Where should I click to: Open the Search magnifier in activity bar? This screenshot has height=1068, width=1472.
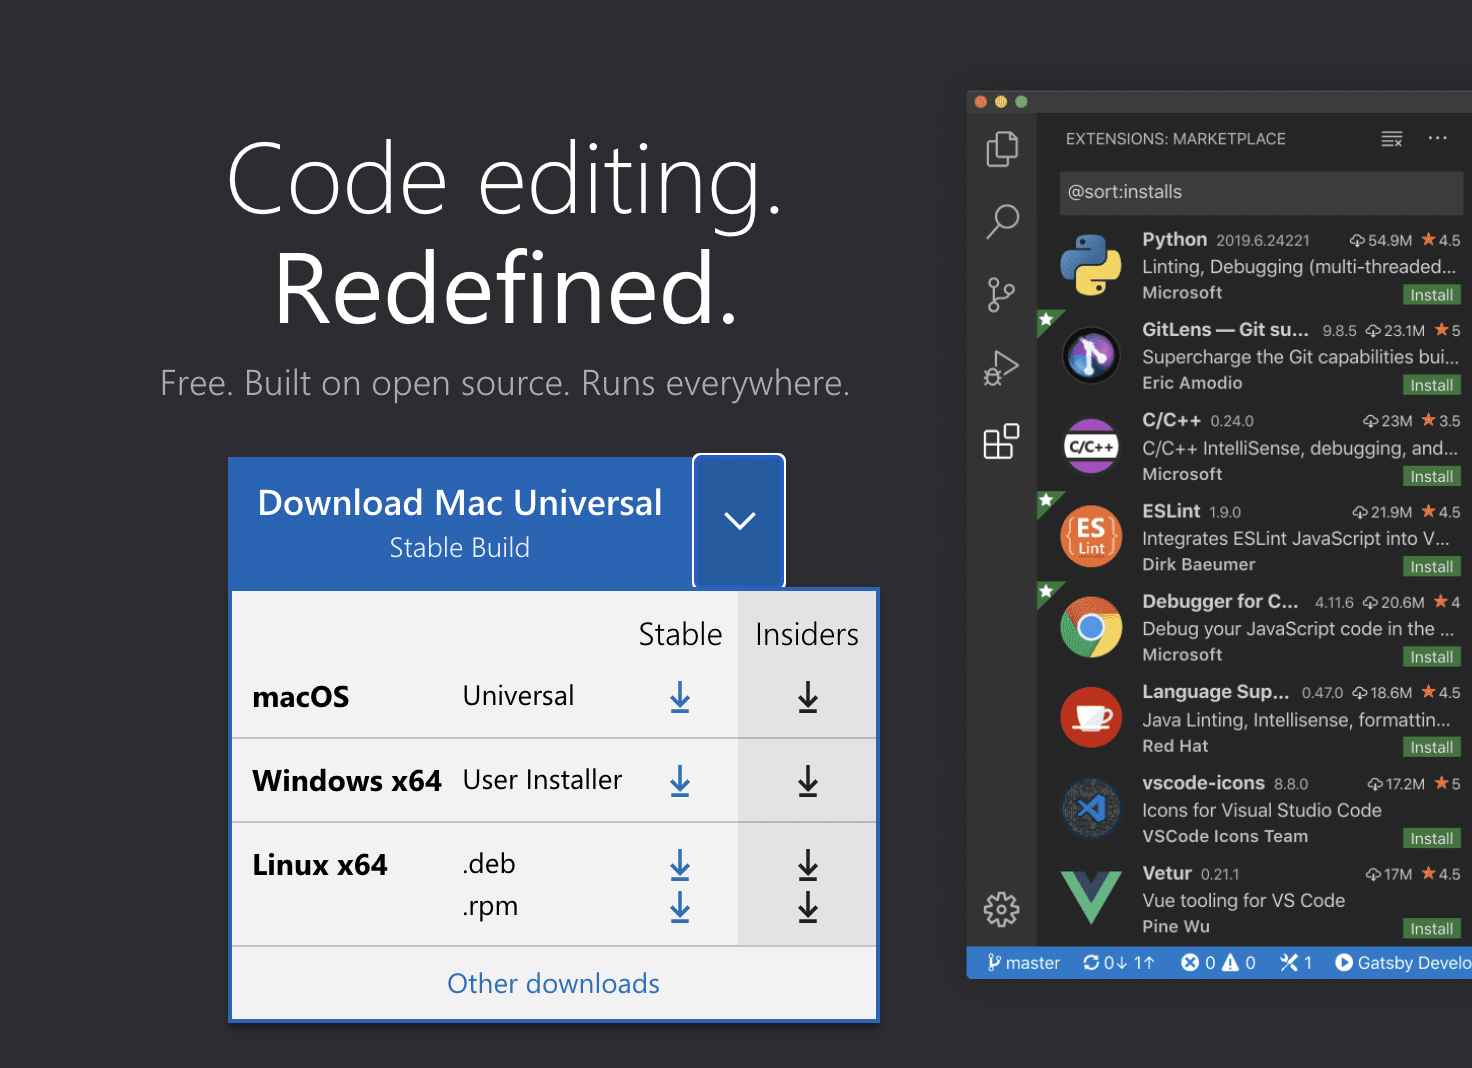(x=1002, y=222)
